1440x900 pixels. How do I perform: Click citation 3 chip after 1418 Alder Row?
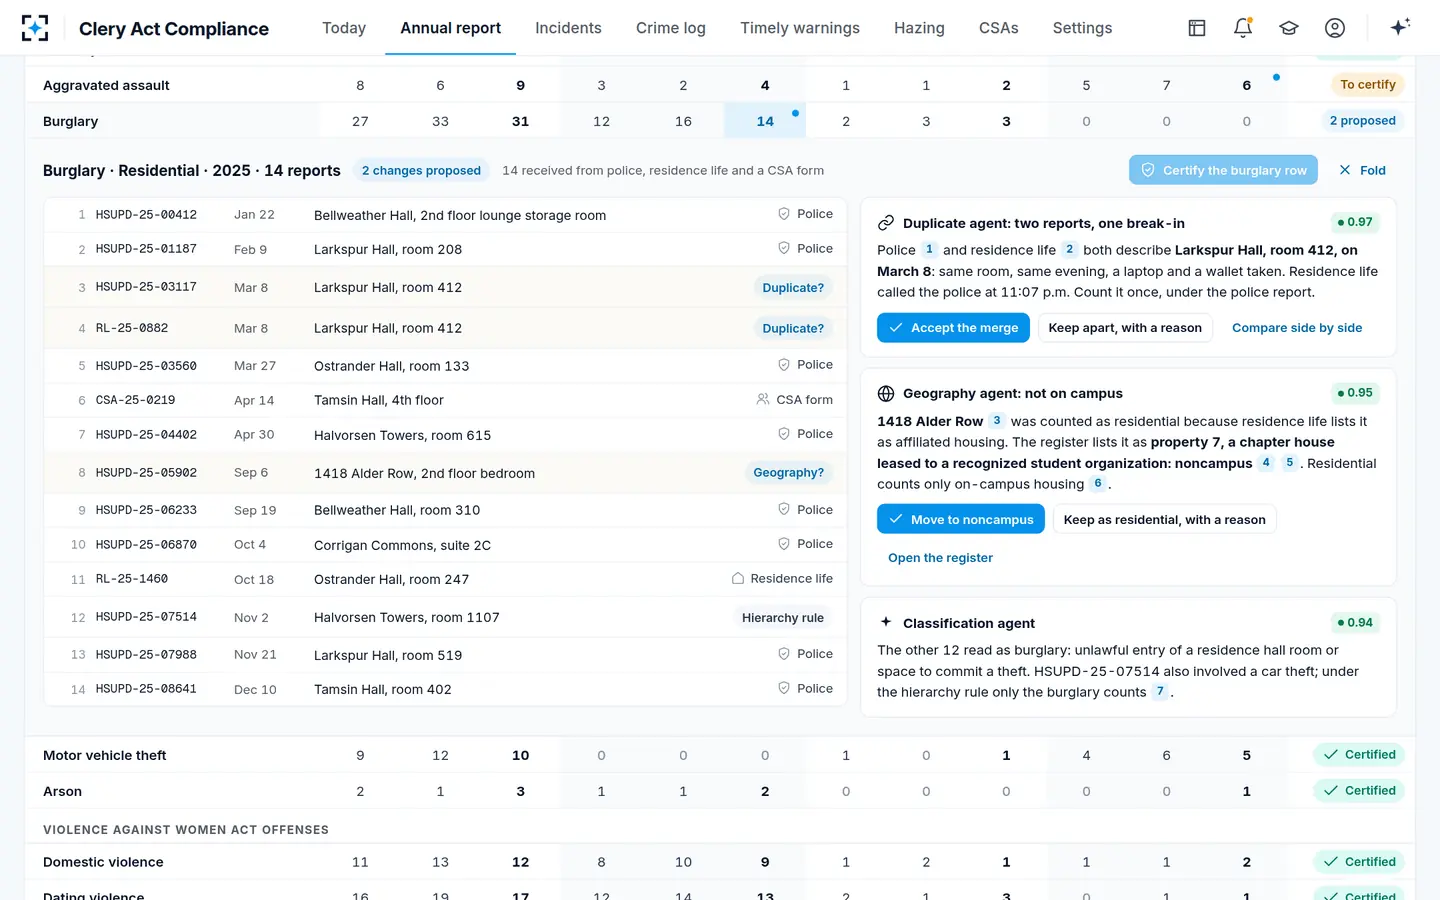click(x=997, y=420)
